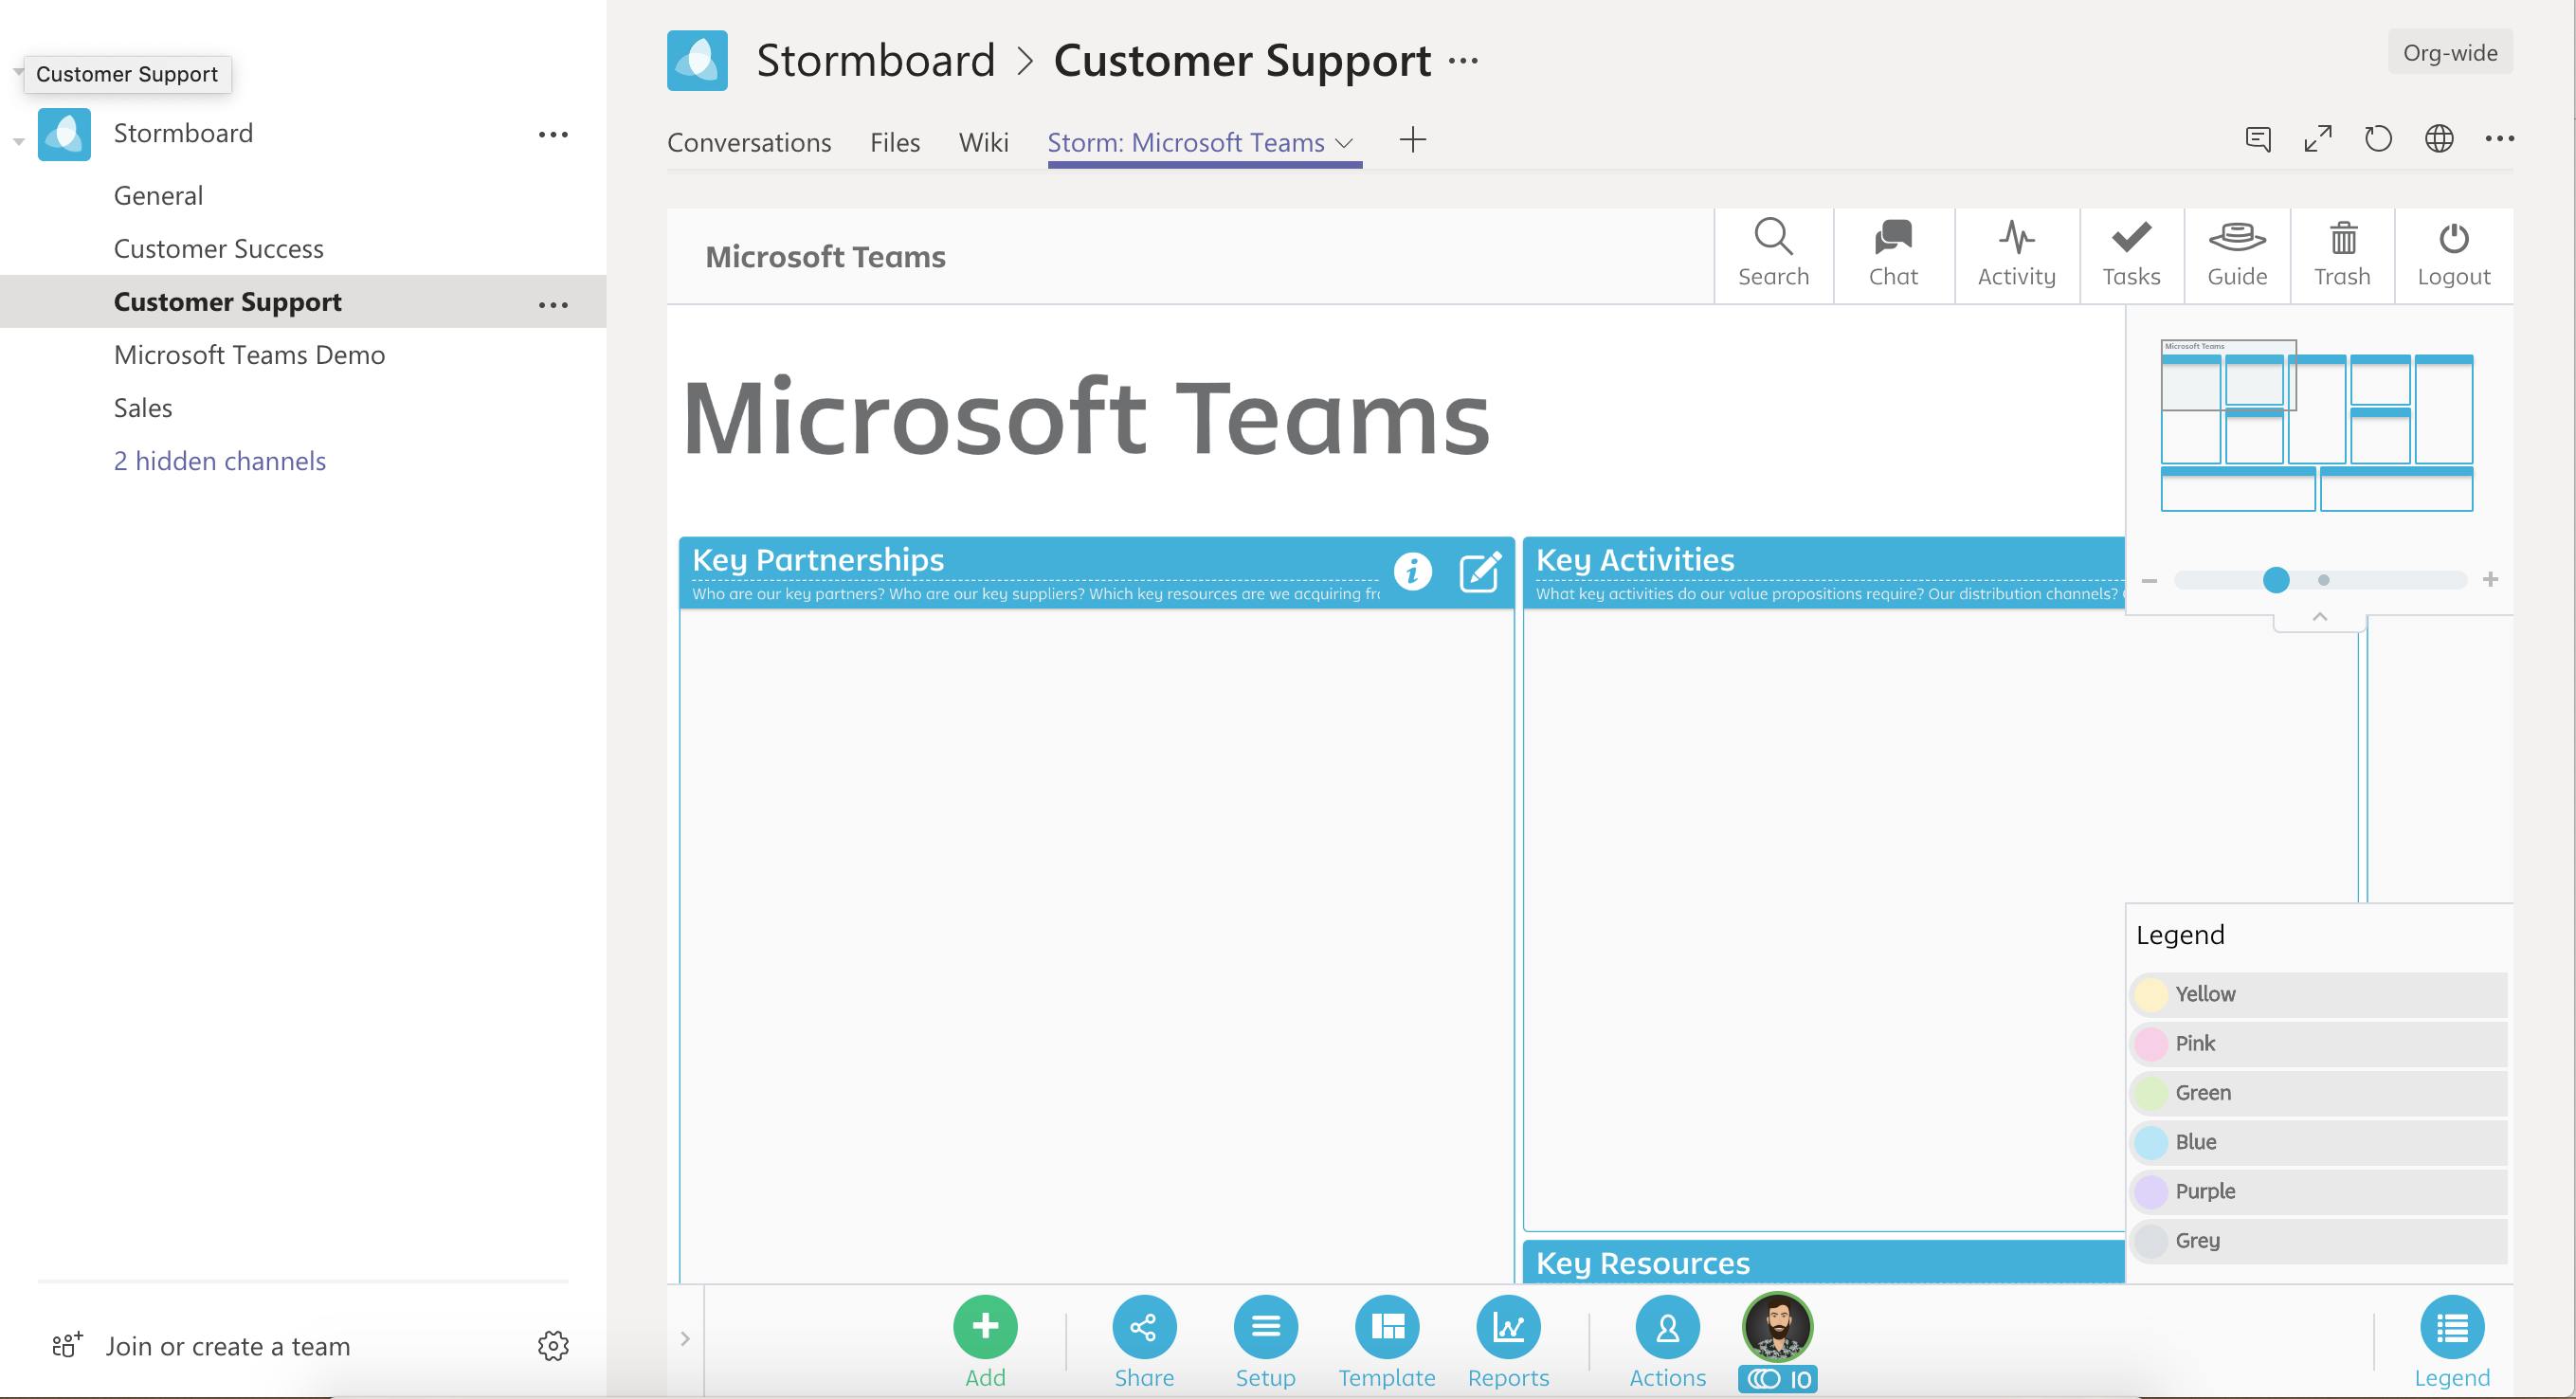Expand the tab to full screen
This screenshot has height=1399, width=2576.
[x=2318, y=139]
